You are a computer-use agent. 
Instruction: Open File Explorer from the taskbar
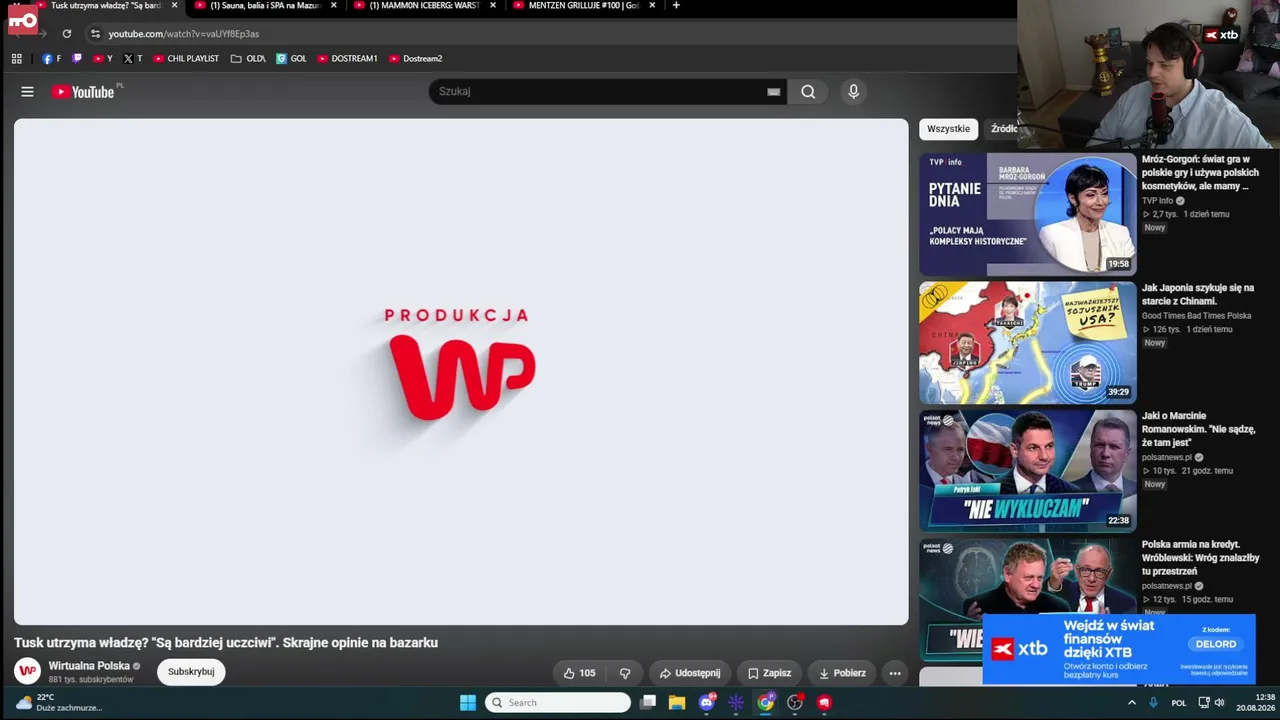pyautogui.click(x=677, y=703)
